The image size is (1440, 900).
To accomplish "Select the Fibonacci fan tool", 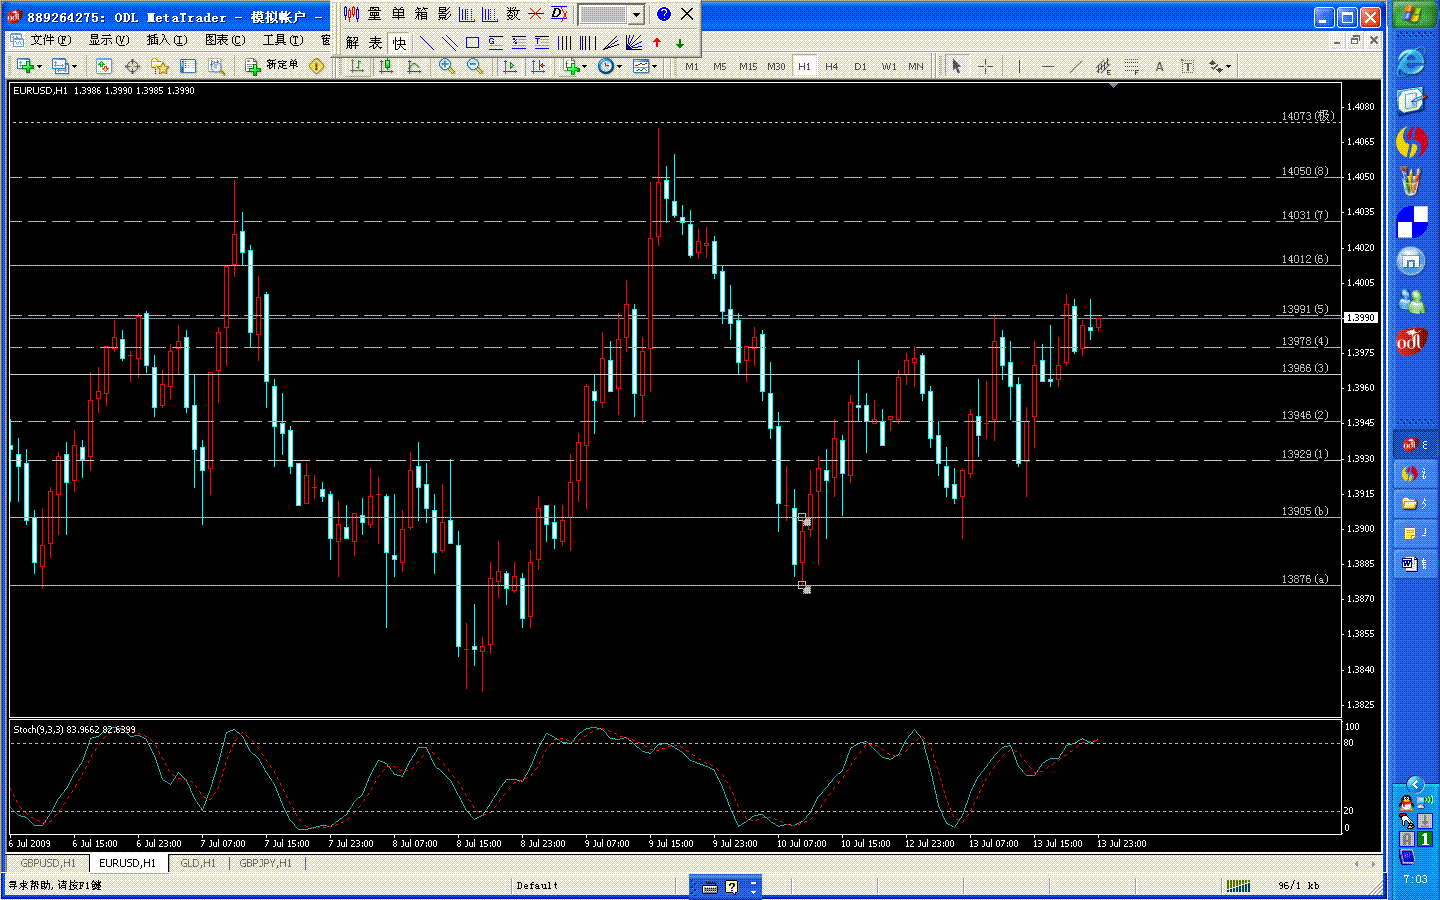I will click(x=611, y=42).
